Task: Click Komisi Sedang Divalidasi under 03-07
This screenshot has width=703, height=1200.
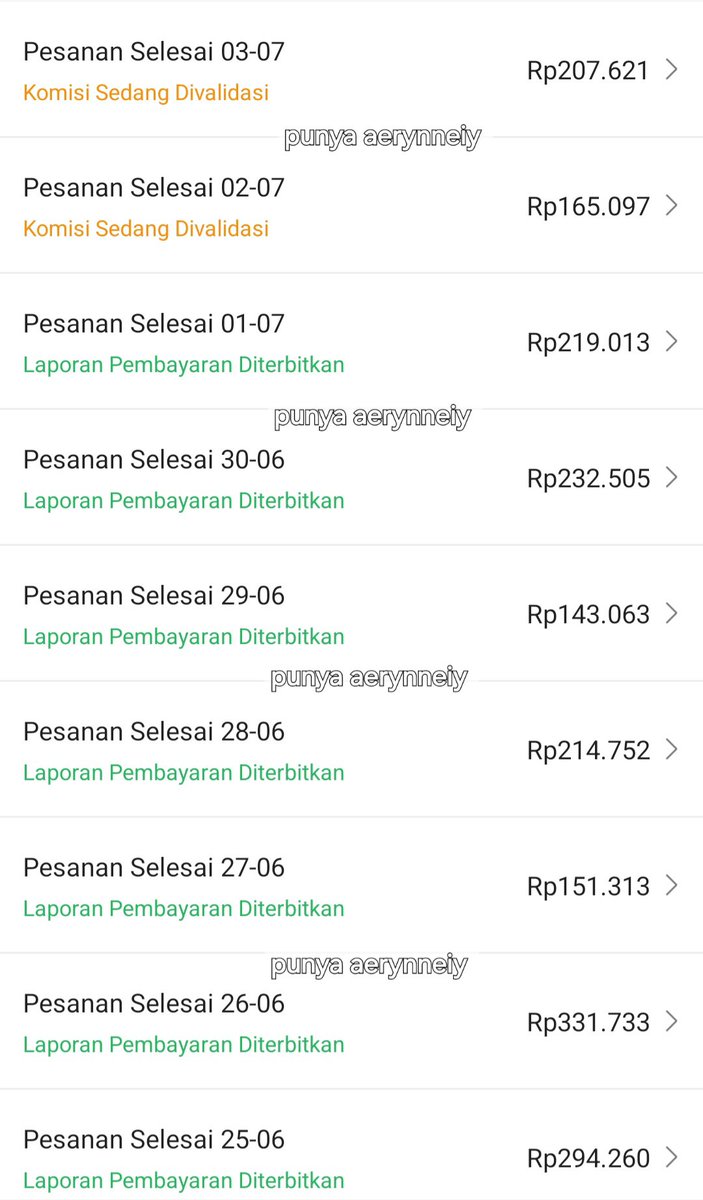Action: click(146, 93)
